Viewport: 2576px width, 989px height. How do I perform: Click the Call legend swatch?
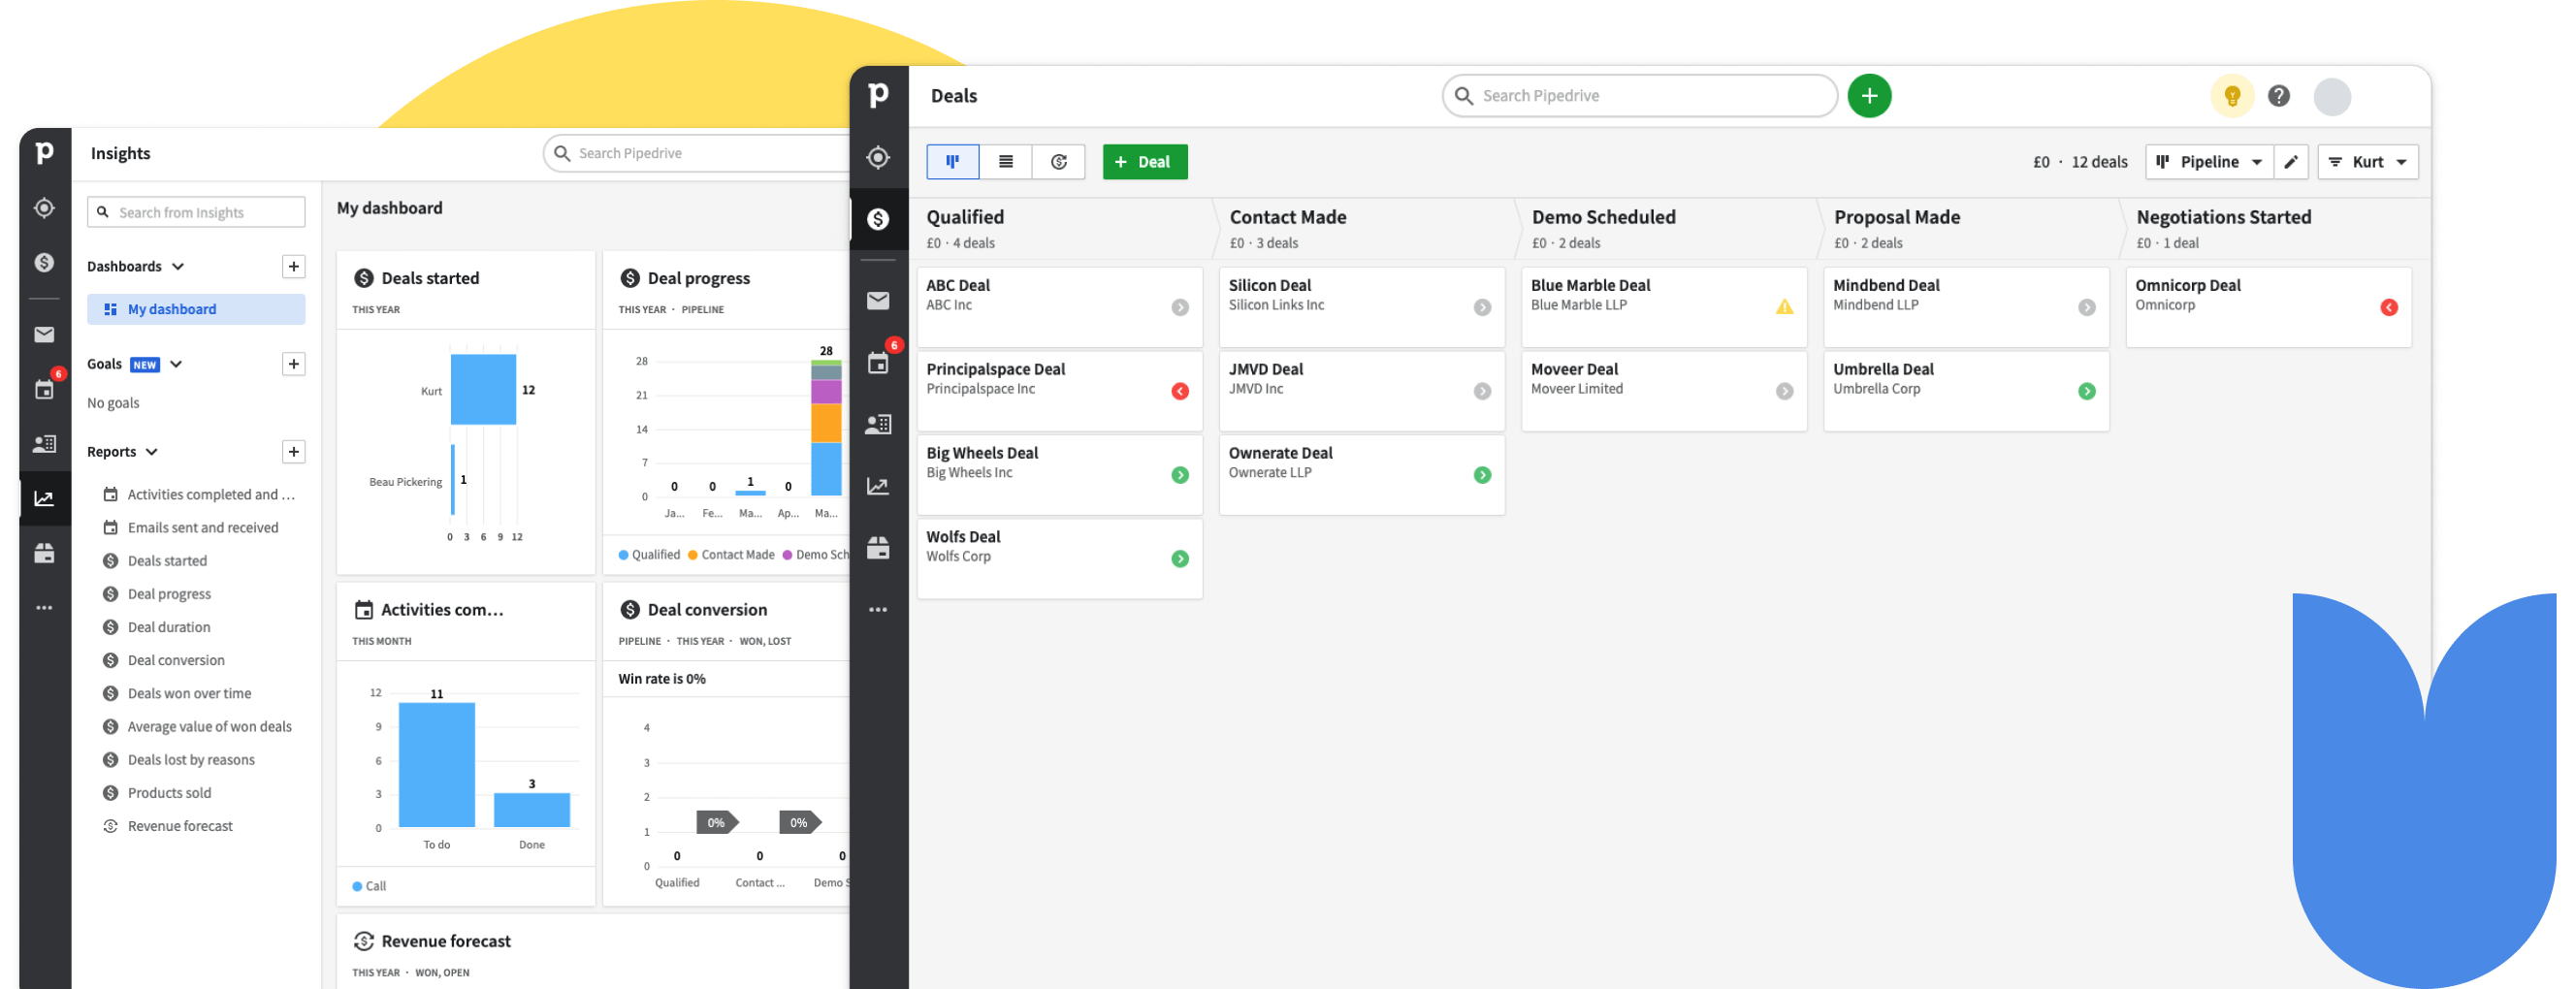click(x=357, y=887)
